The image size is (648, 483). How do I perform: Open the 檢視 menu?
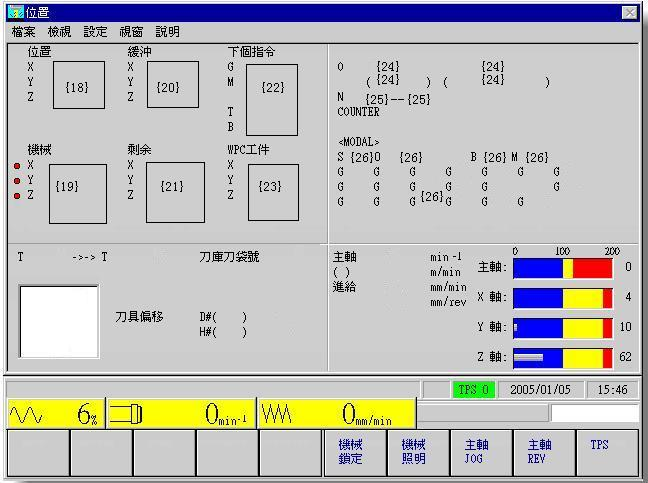[60, 32]
